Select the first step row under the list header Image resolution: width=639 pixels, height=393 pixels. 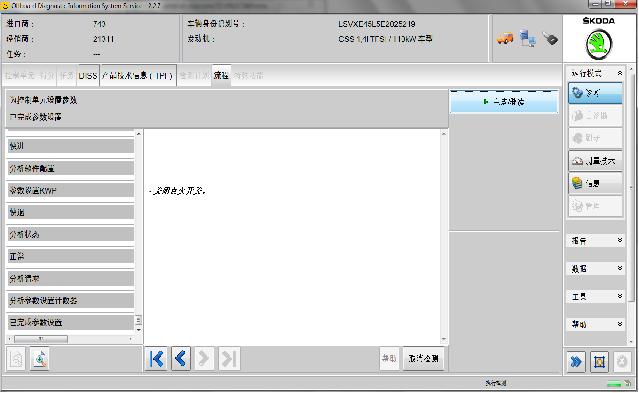click(71, 146)
